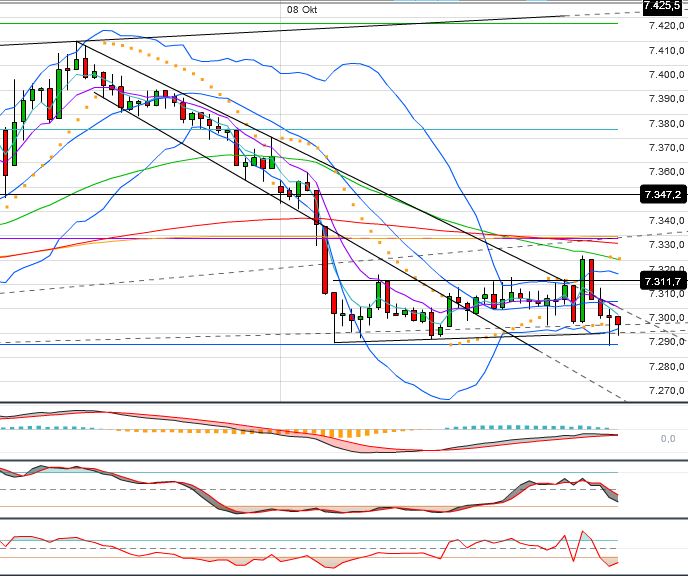Screen dimensions: 688x576
Task: Click the 7.360,0 price axis label
Action: (x=666, y=172)
